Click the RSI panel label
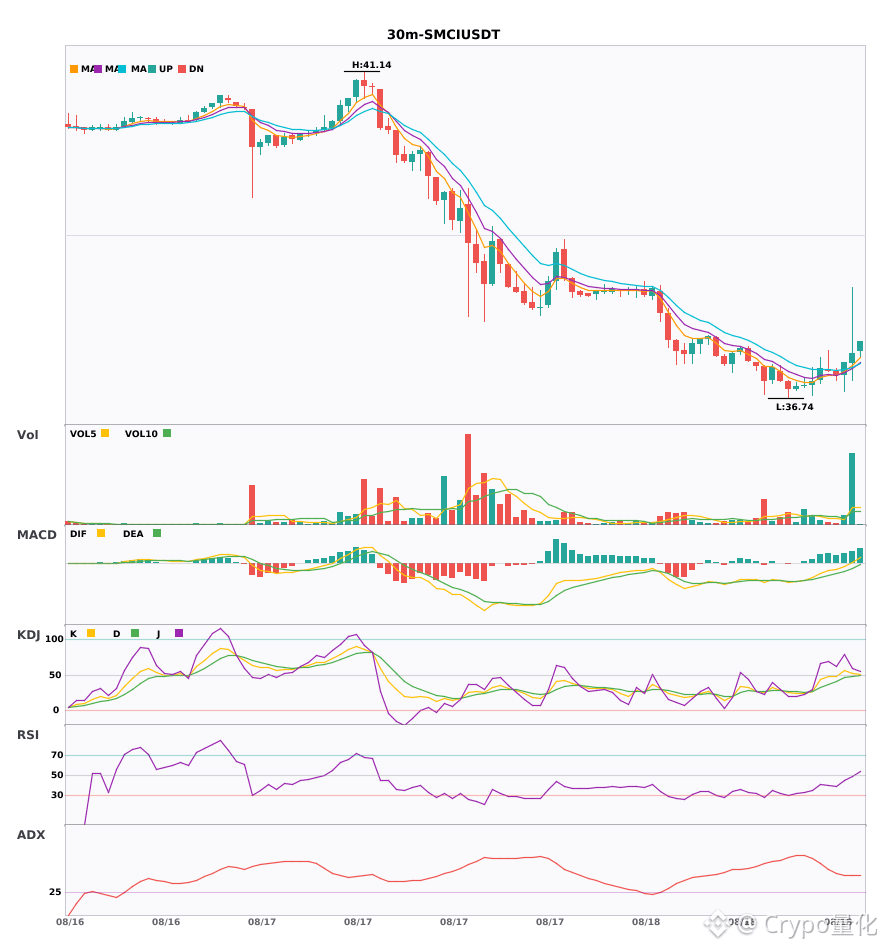 coord(28,734)
